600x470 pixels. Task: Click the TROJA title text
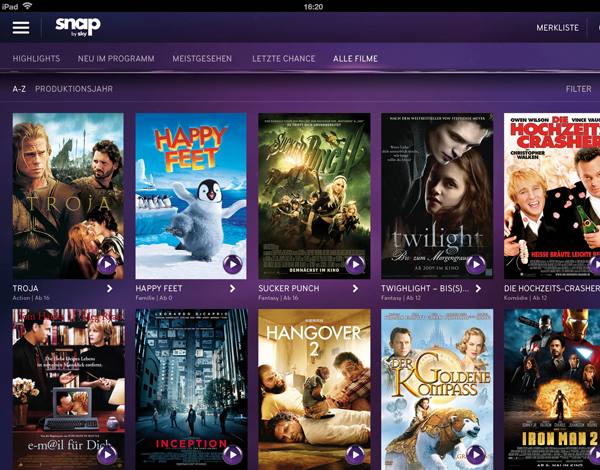(25, 289)
